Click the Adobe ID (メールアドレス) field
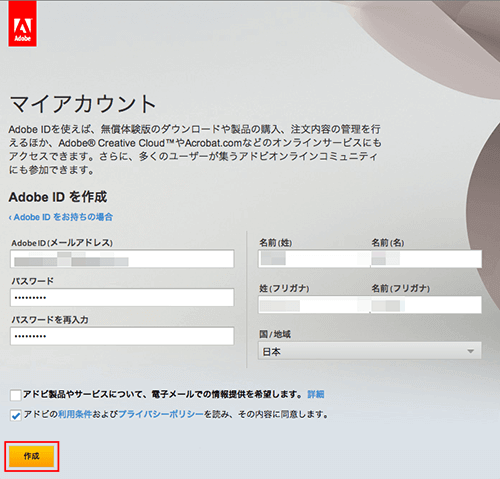The width and height of the screenshot is (500, 479). [x=122, y=259]
